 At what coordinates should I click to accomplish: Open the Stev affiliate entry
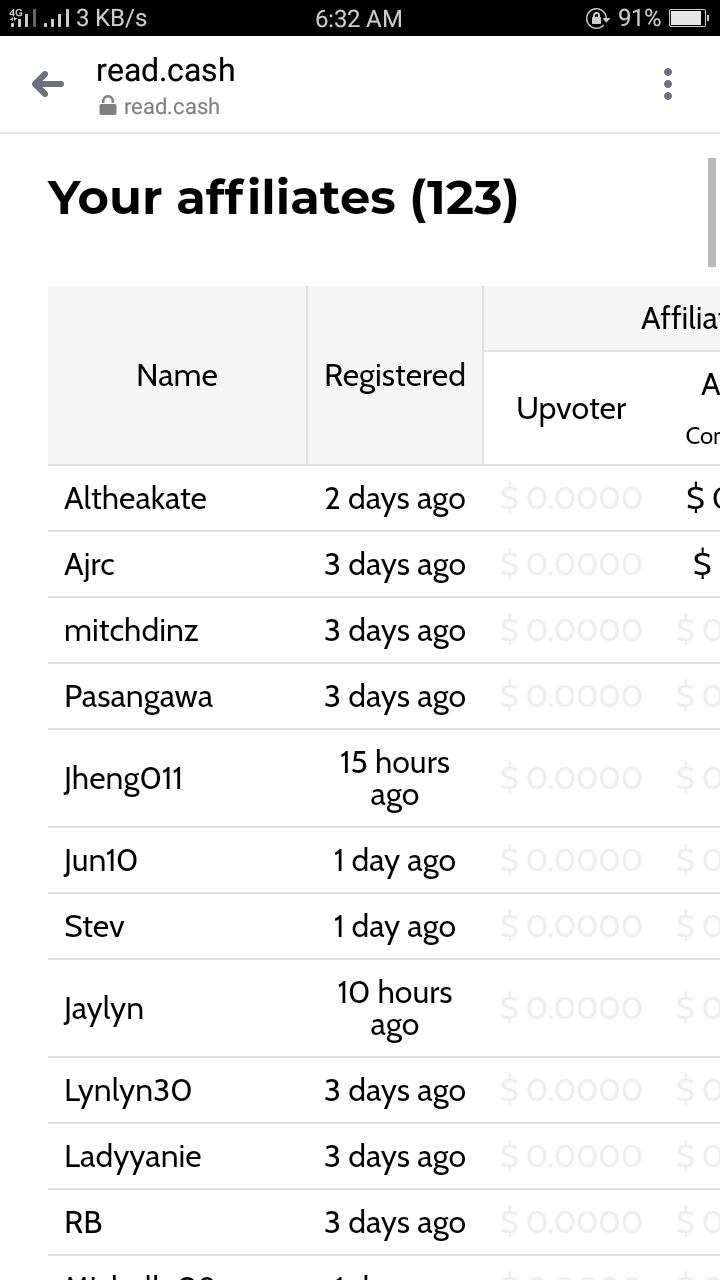click(94, 926)
